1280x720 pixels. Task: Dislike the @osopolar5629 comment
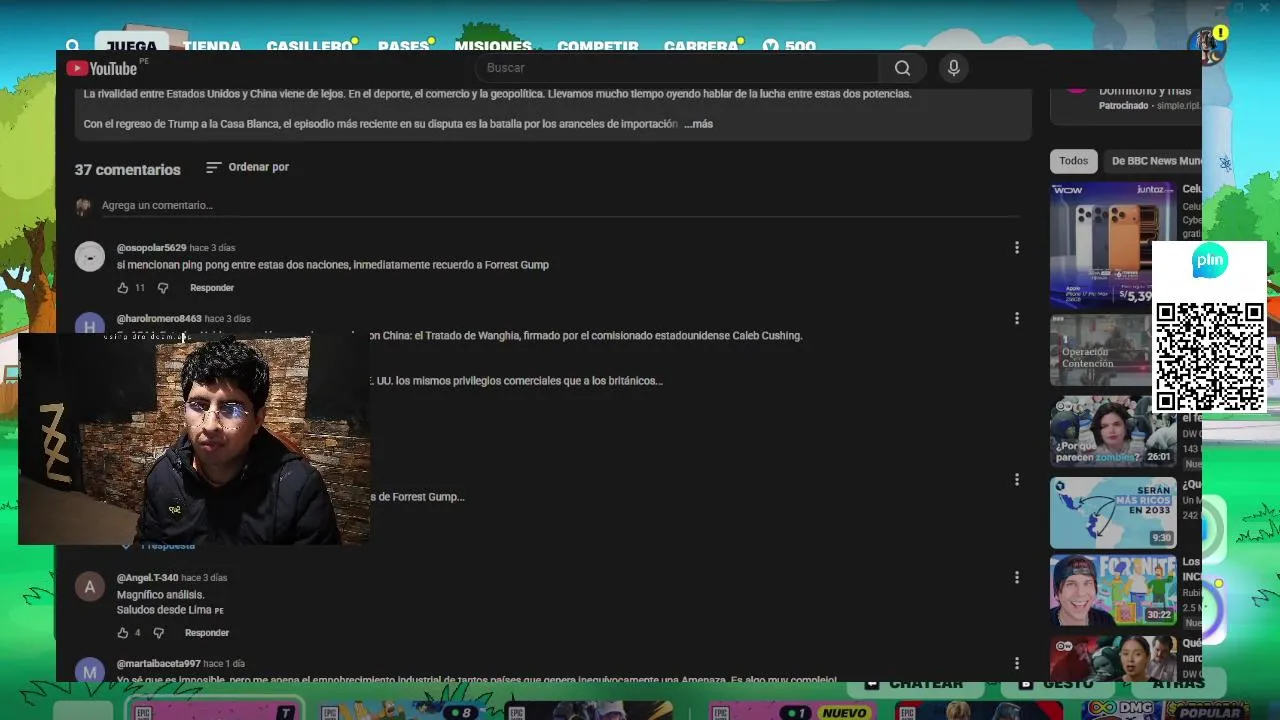tap(163, 288)
